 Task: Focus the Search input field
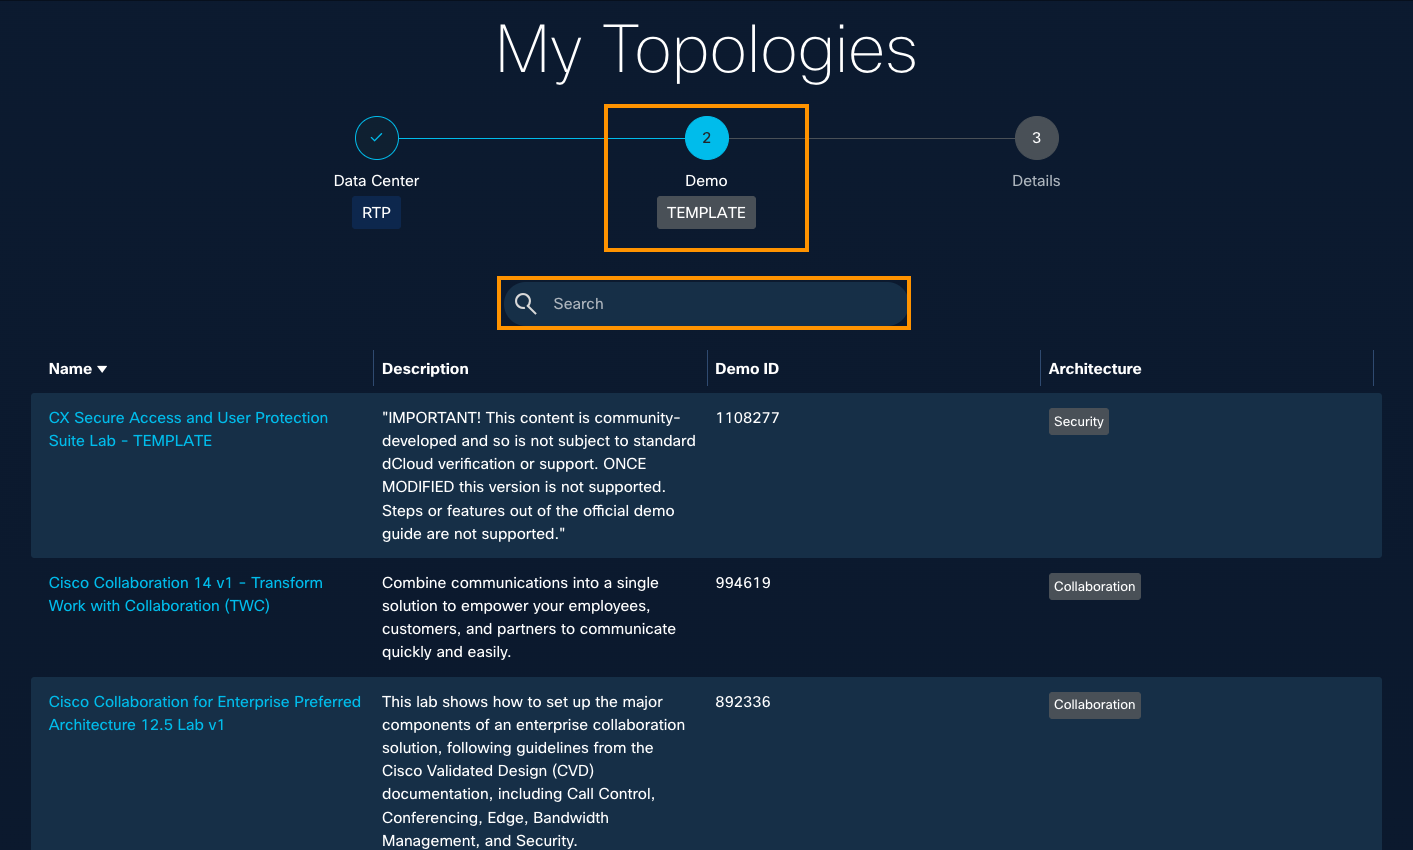point(705,304)
